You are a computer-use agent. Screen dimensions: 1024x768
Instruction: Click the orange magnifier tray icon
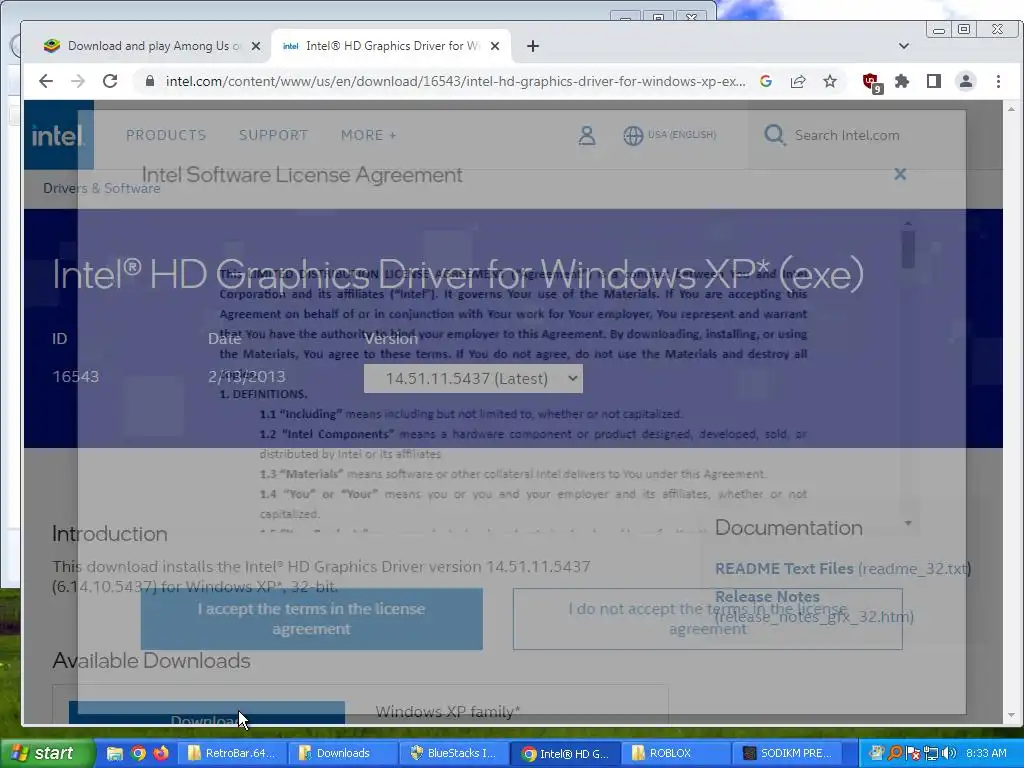click(895, 753)
